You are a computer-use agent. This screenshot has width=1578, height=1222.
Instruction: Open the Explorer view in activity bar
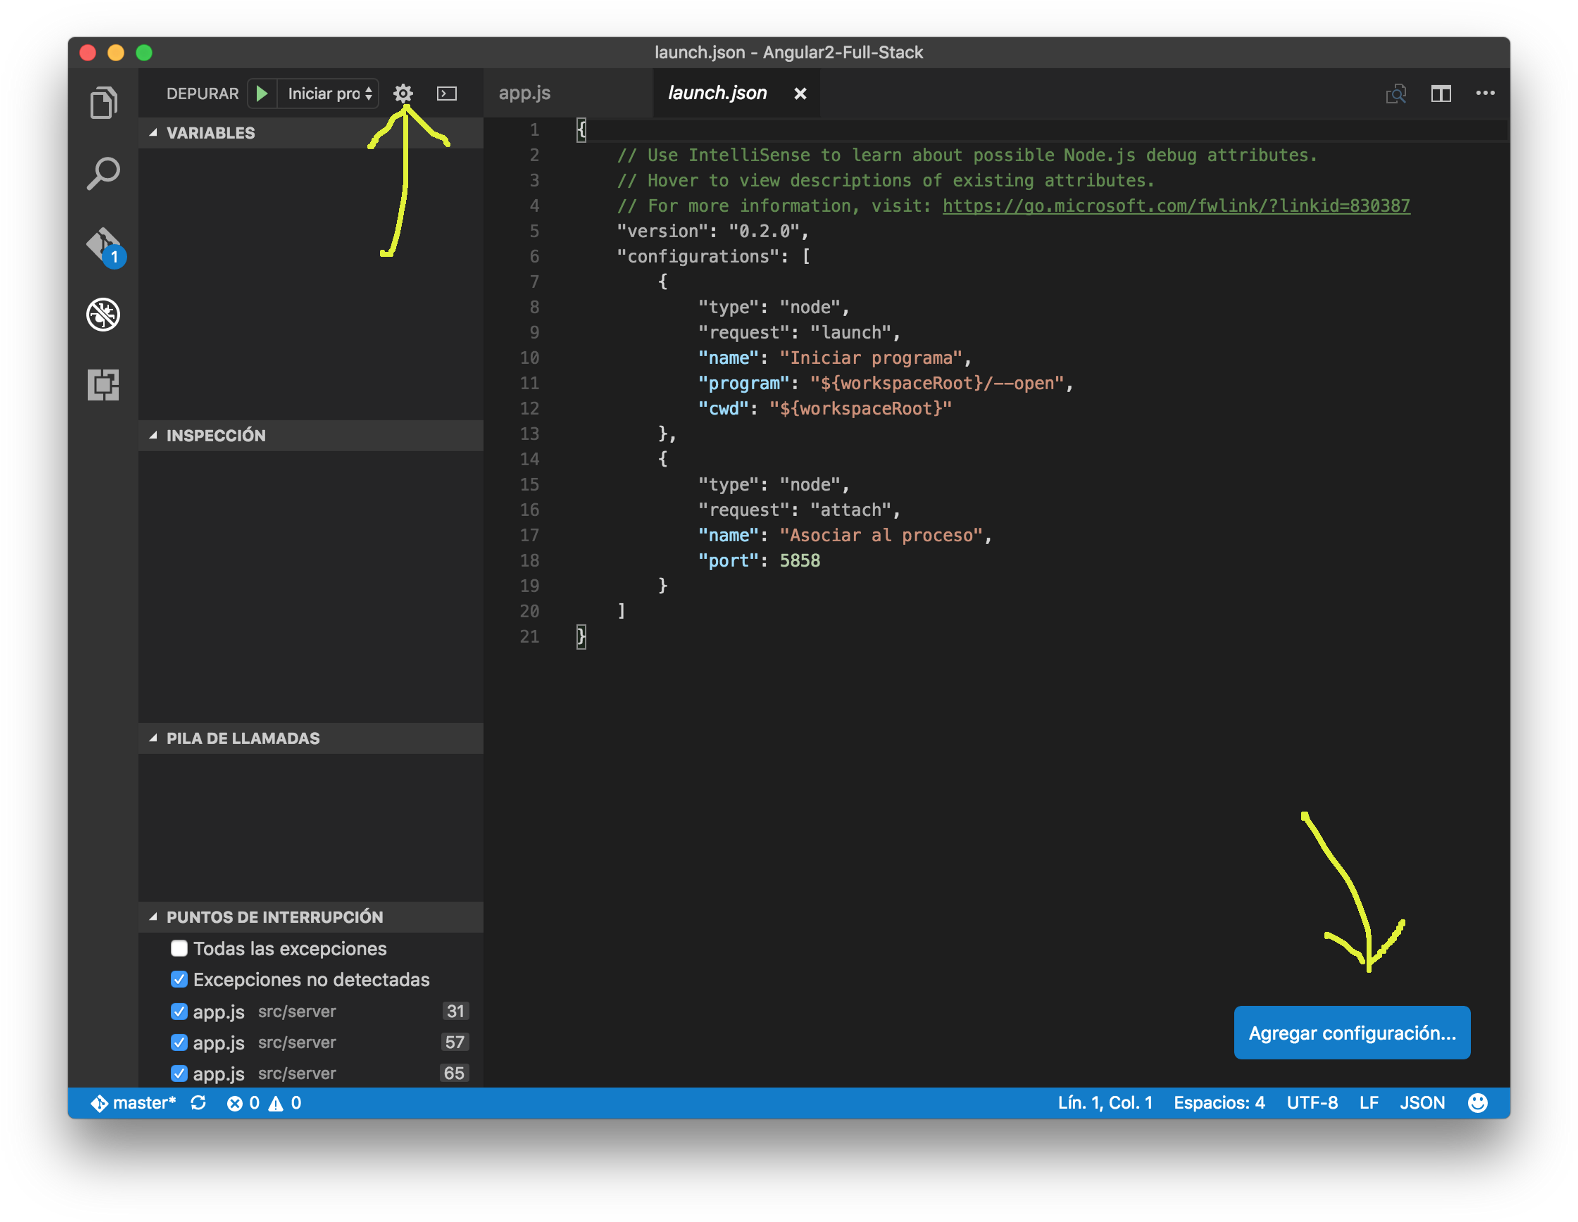(x=103, y=103)
